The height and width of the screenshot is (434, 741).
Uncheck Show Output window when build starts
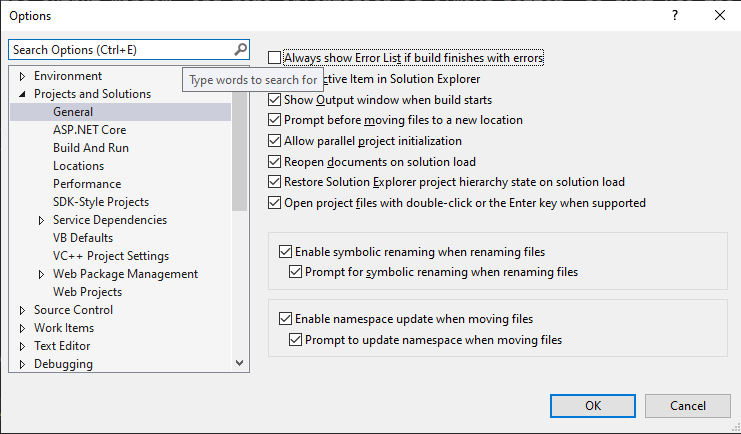[274, 99]
